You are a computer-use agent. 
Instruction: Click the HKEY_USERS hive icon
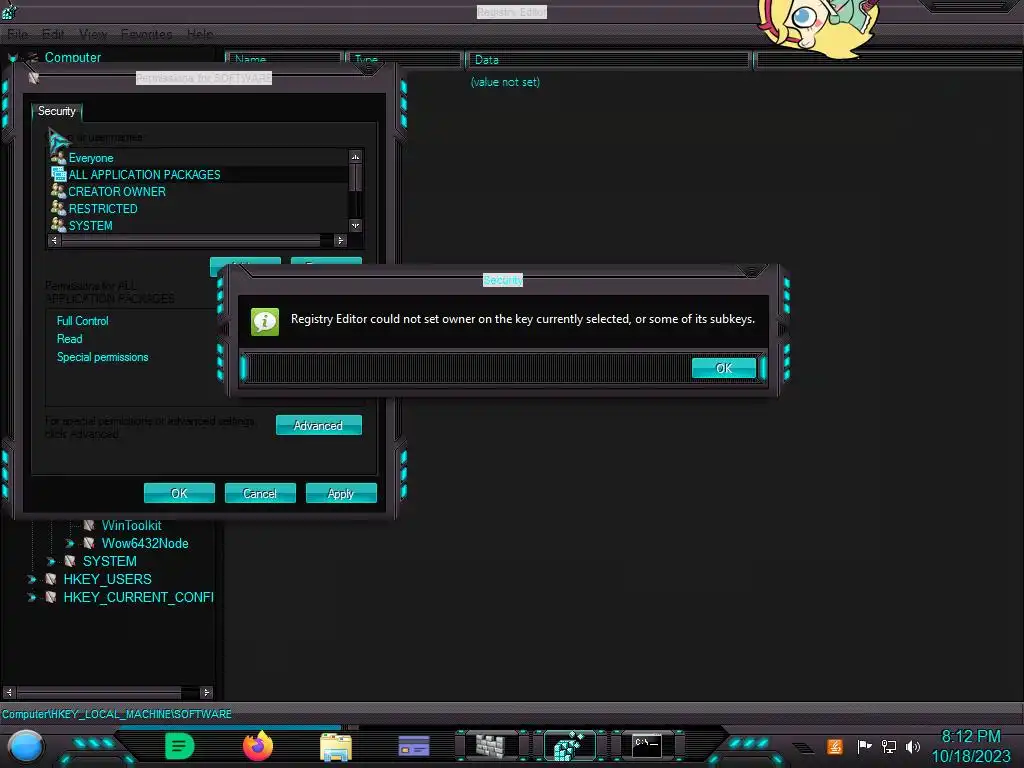coord(50,579)
